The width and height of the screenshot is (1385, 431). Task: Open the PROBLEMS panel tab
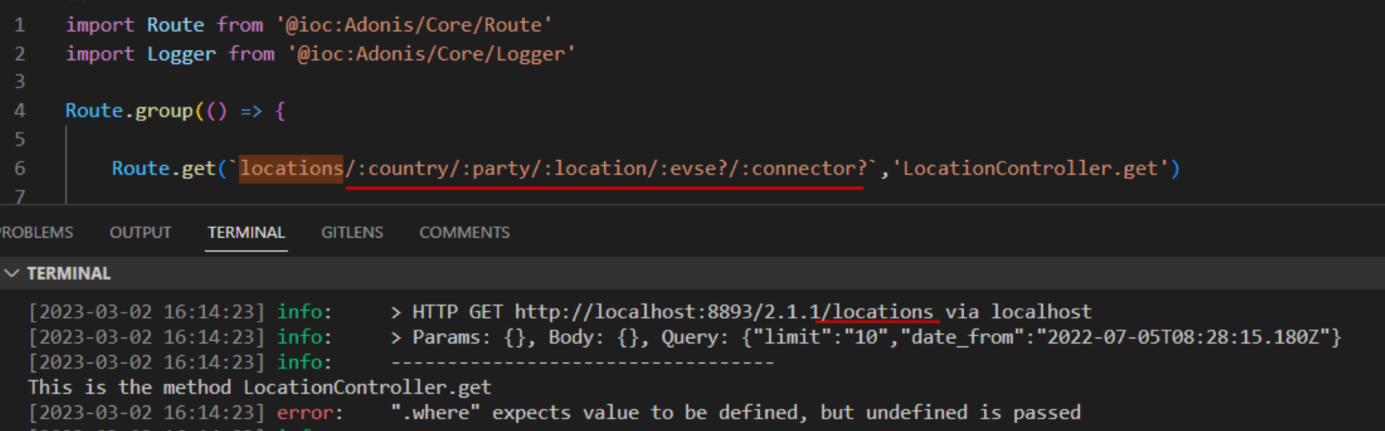click(x=36, y=232)
